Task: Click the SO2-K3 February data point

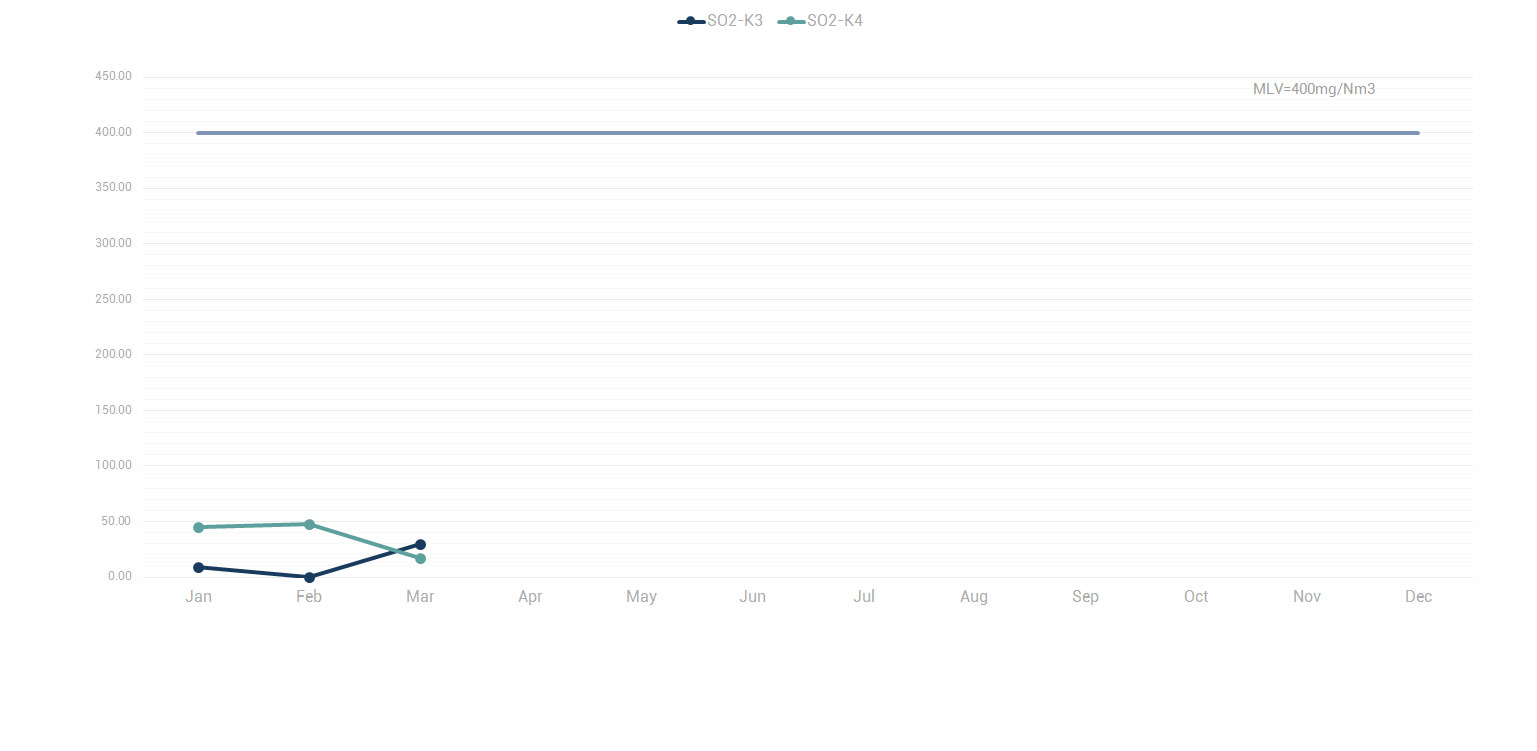Action: [x=309, y=577]
